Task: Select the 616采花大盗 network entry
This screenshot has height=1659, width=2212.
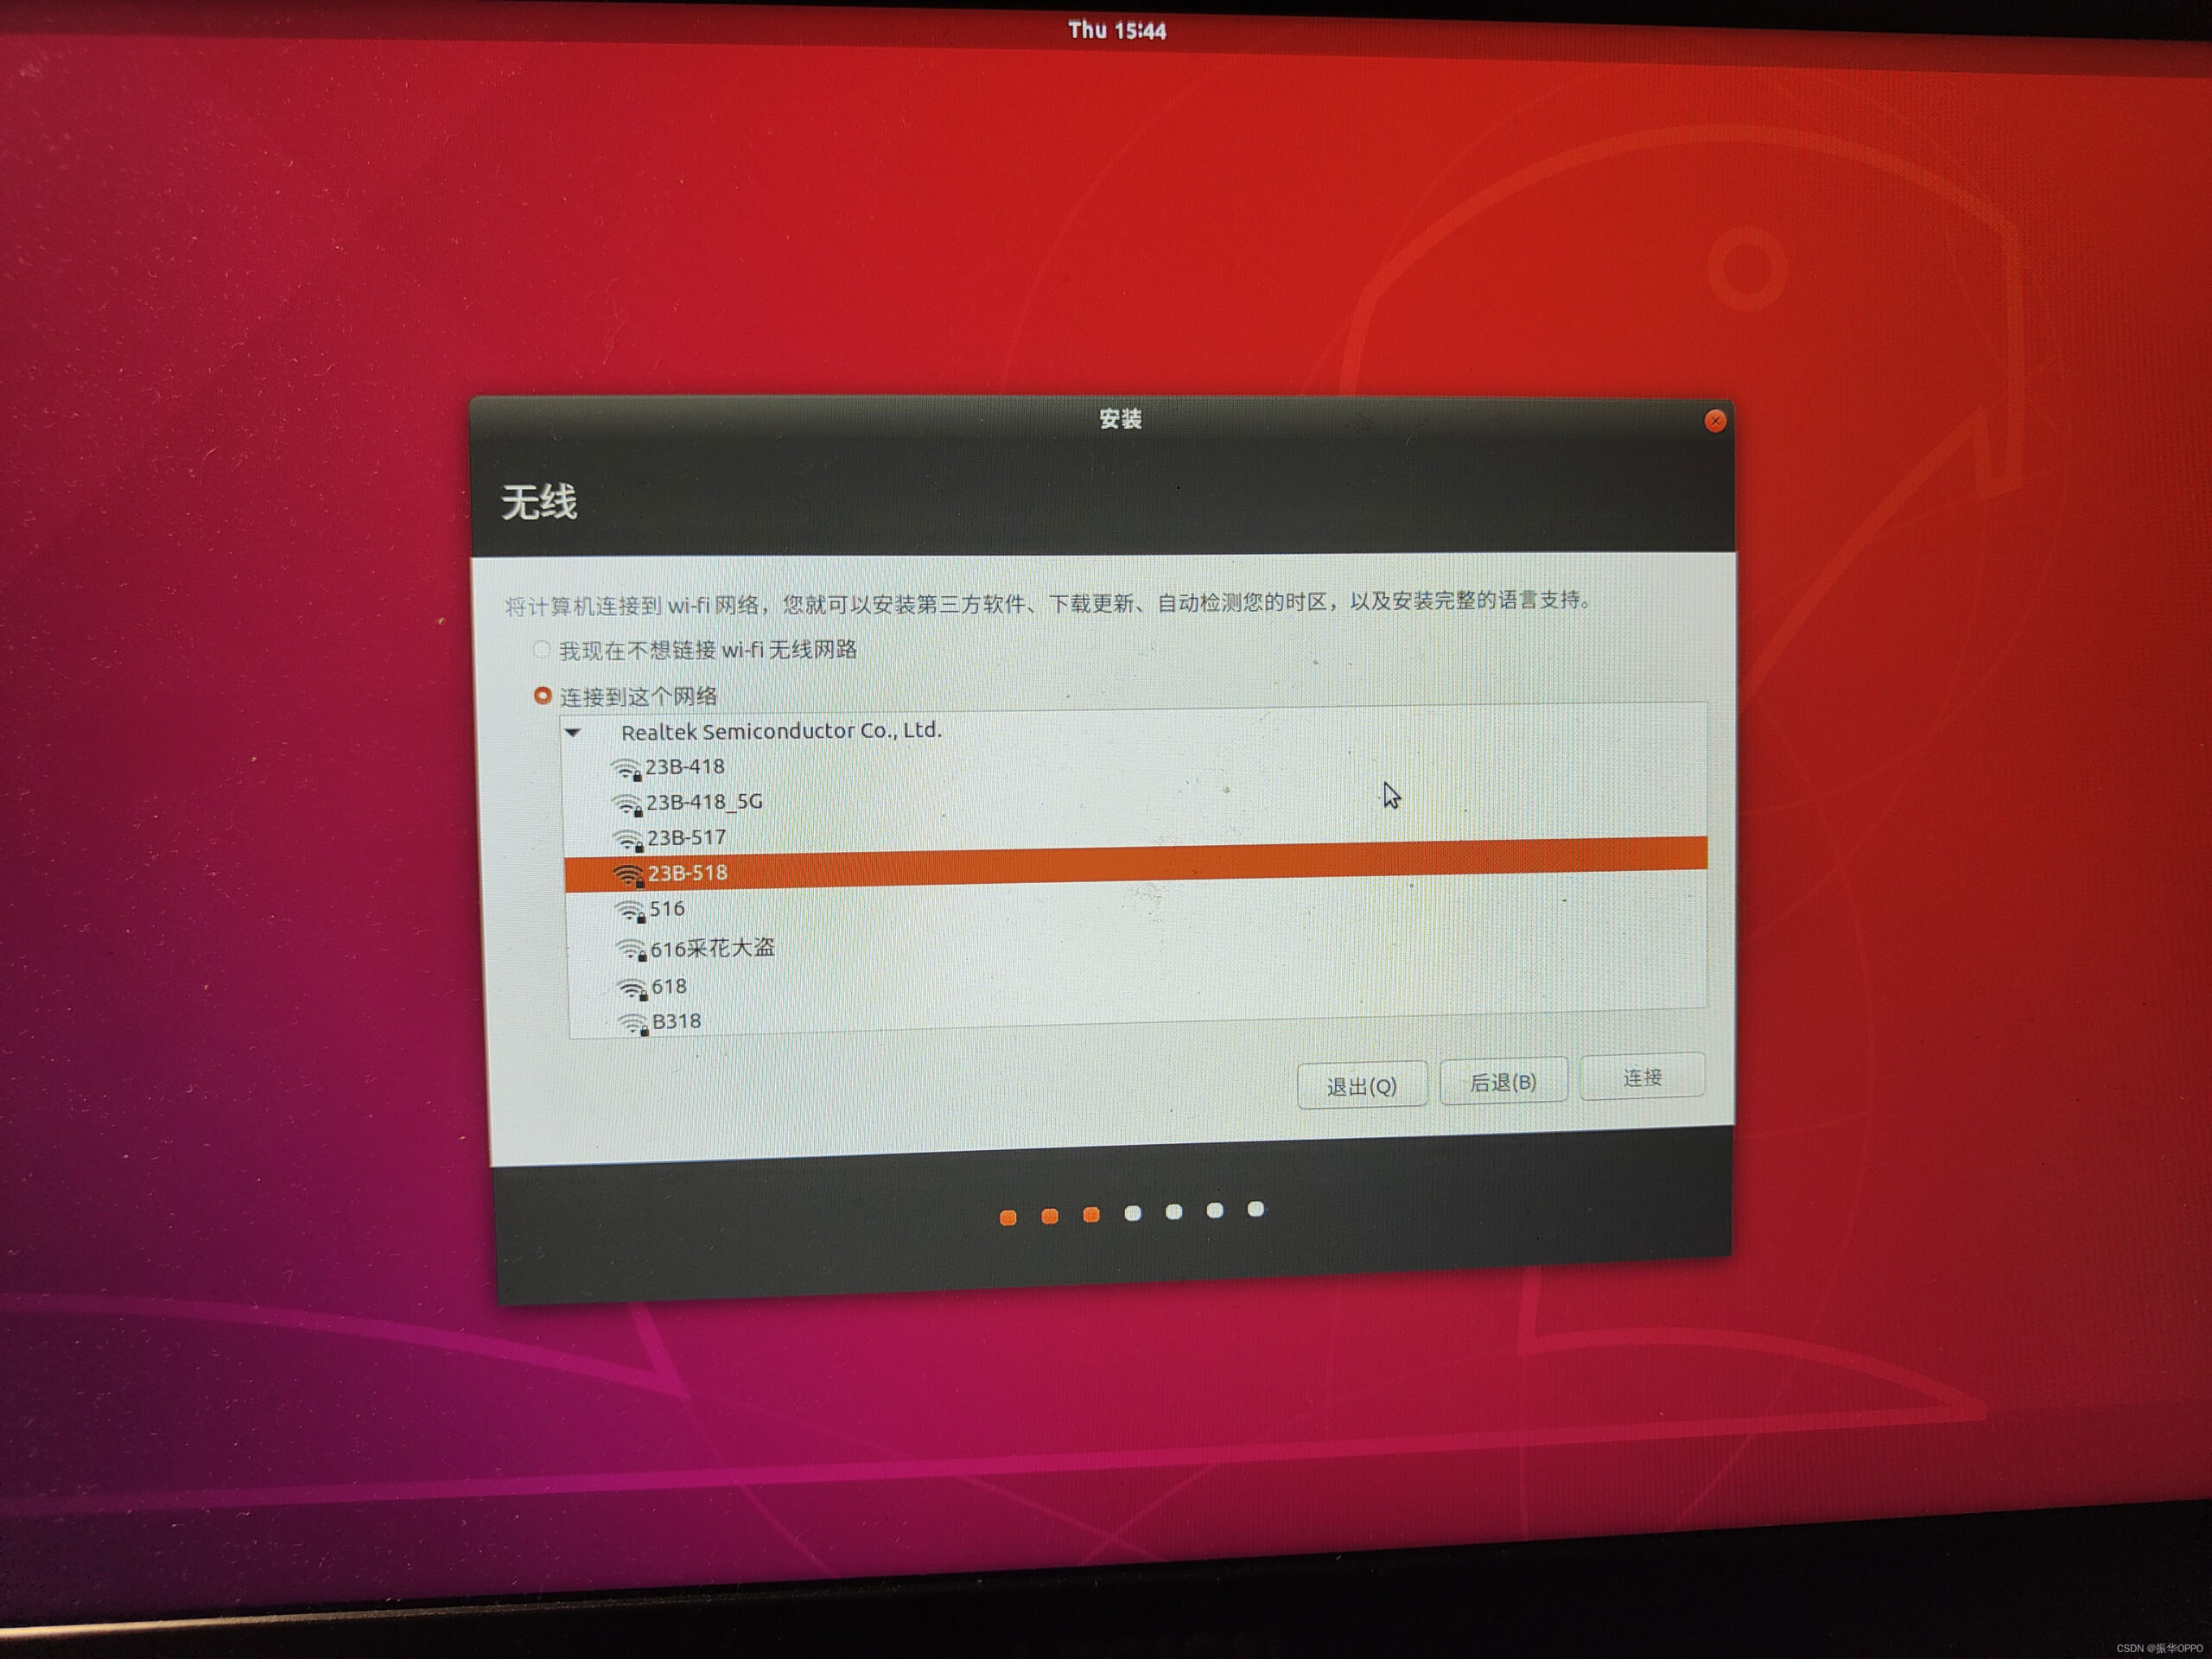Action: tap(715, 947)
